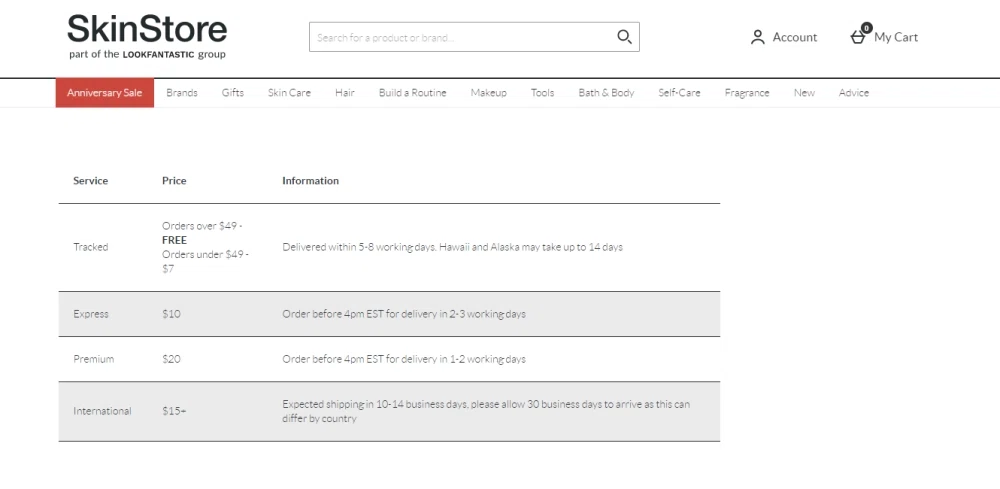Open the shopping cart basket icon
This screenshot has width=1000, height=489.
pos(859,36)
